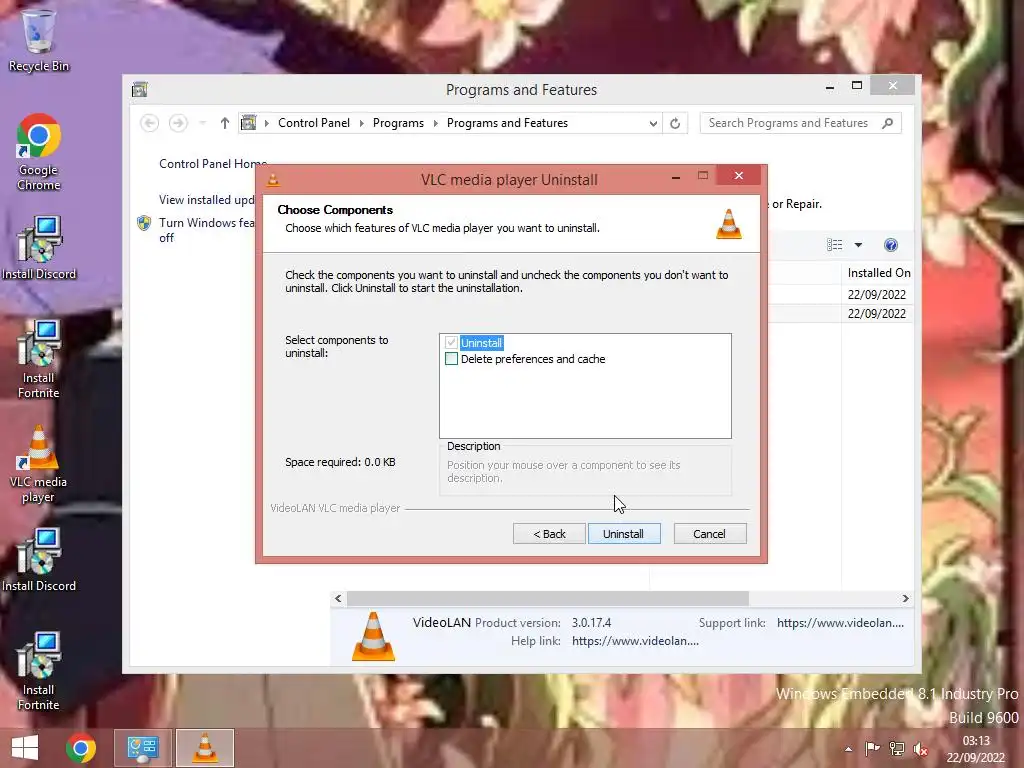Click the Programs and Features window icon

pyautogui.click(x=140, y=89)
